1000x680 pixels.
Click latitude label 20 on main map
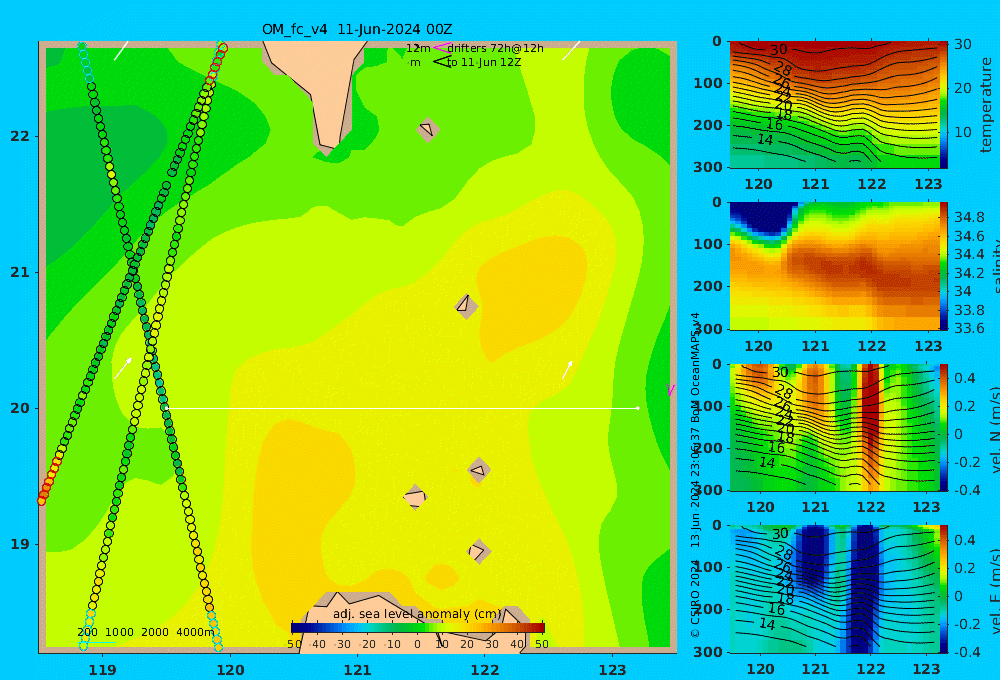click(20, 408)
